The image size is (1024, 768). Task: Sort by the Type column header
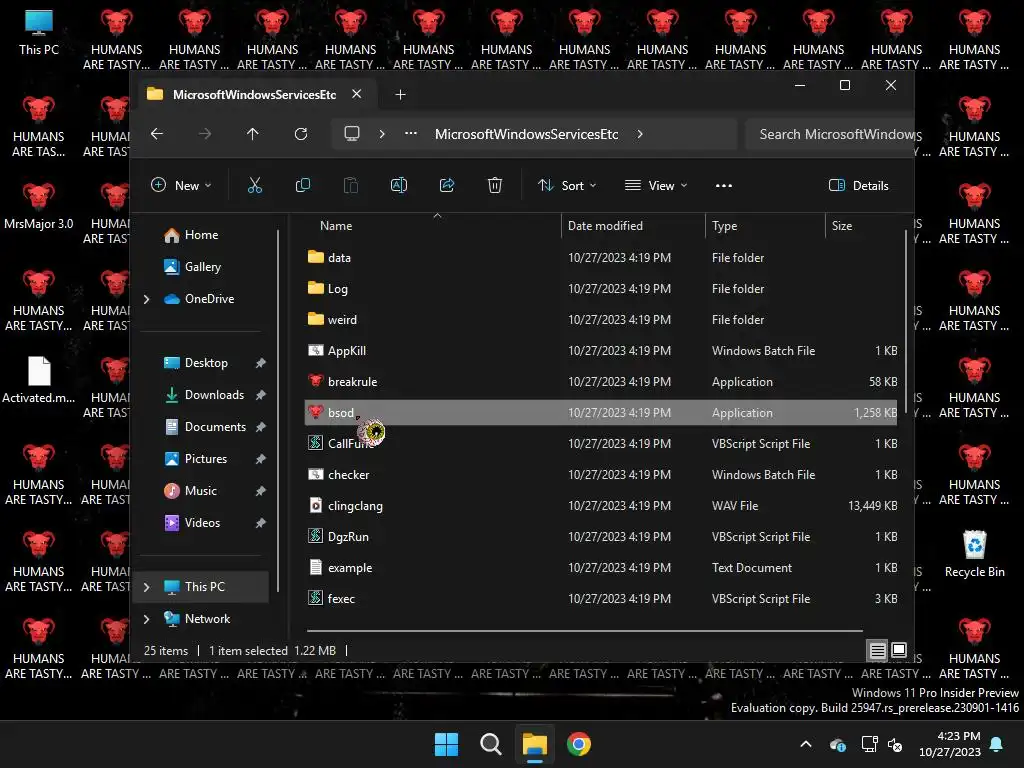(x=724, y=226)
